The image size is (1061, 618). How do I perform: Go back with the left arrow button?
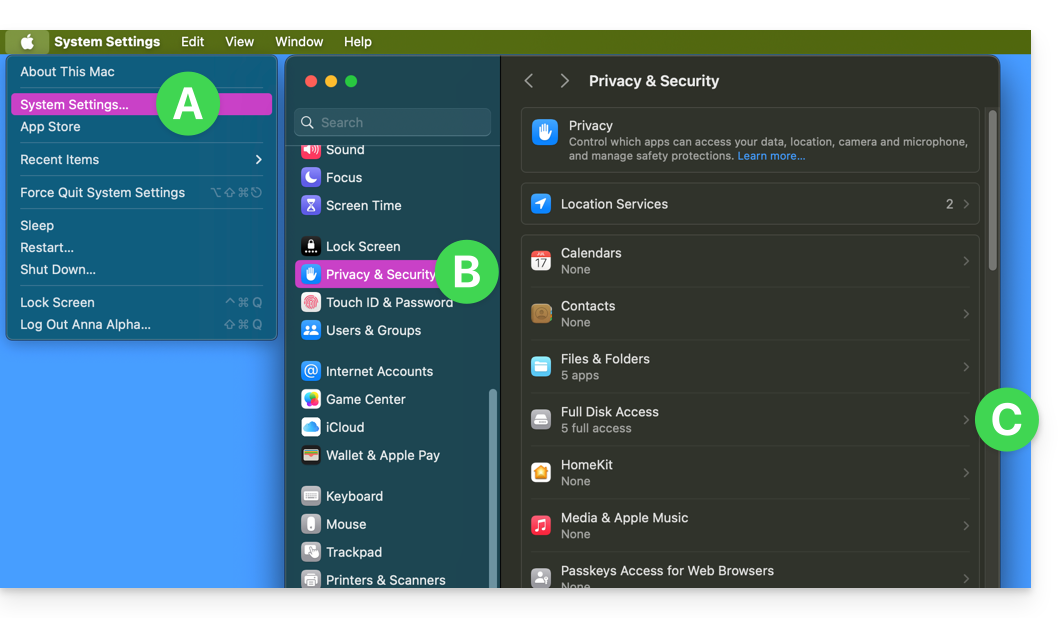(529, 81)
